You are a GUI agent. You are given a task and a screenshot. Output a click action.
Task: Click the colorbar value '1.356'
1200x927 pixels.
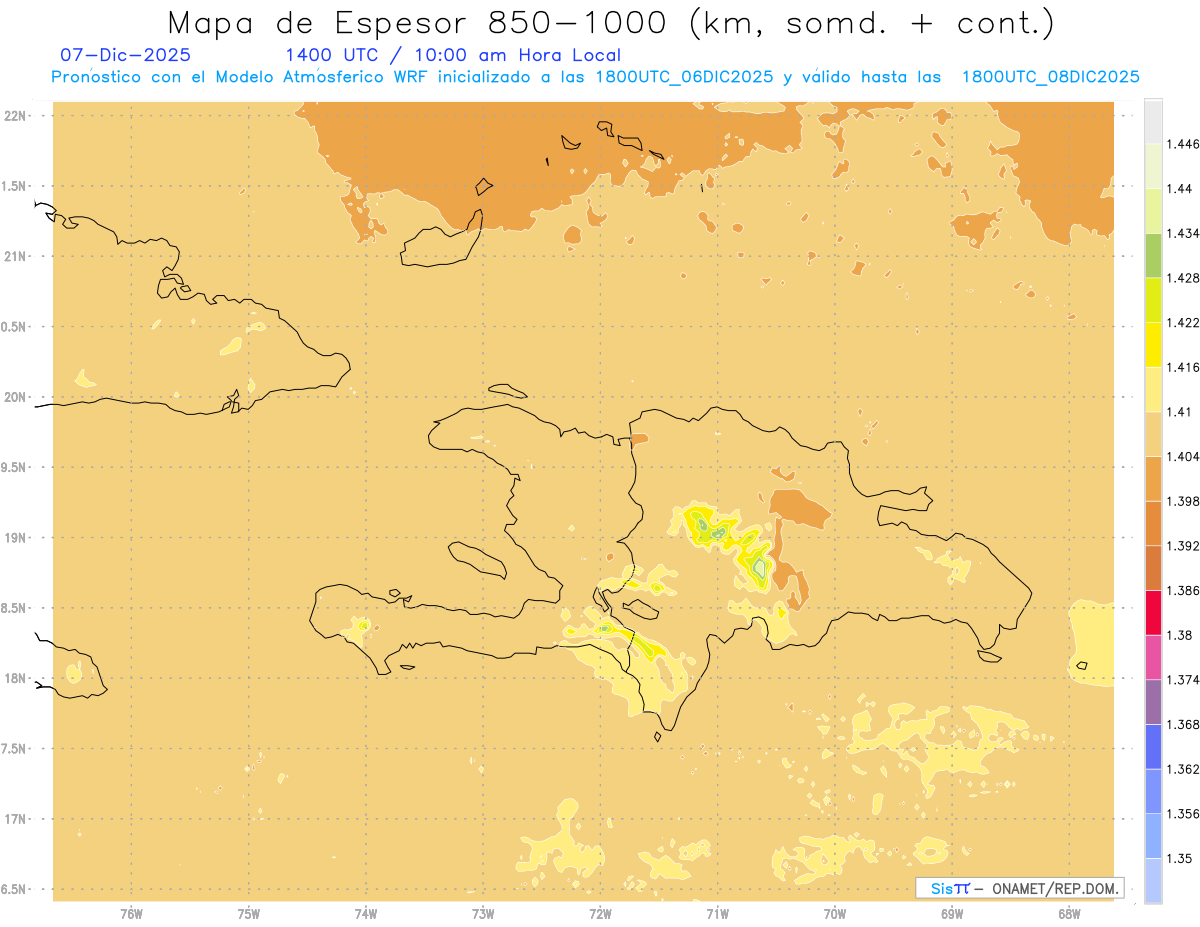pos(1185,814)
